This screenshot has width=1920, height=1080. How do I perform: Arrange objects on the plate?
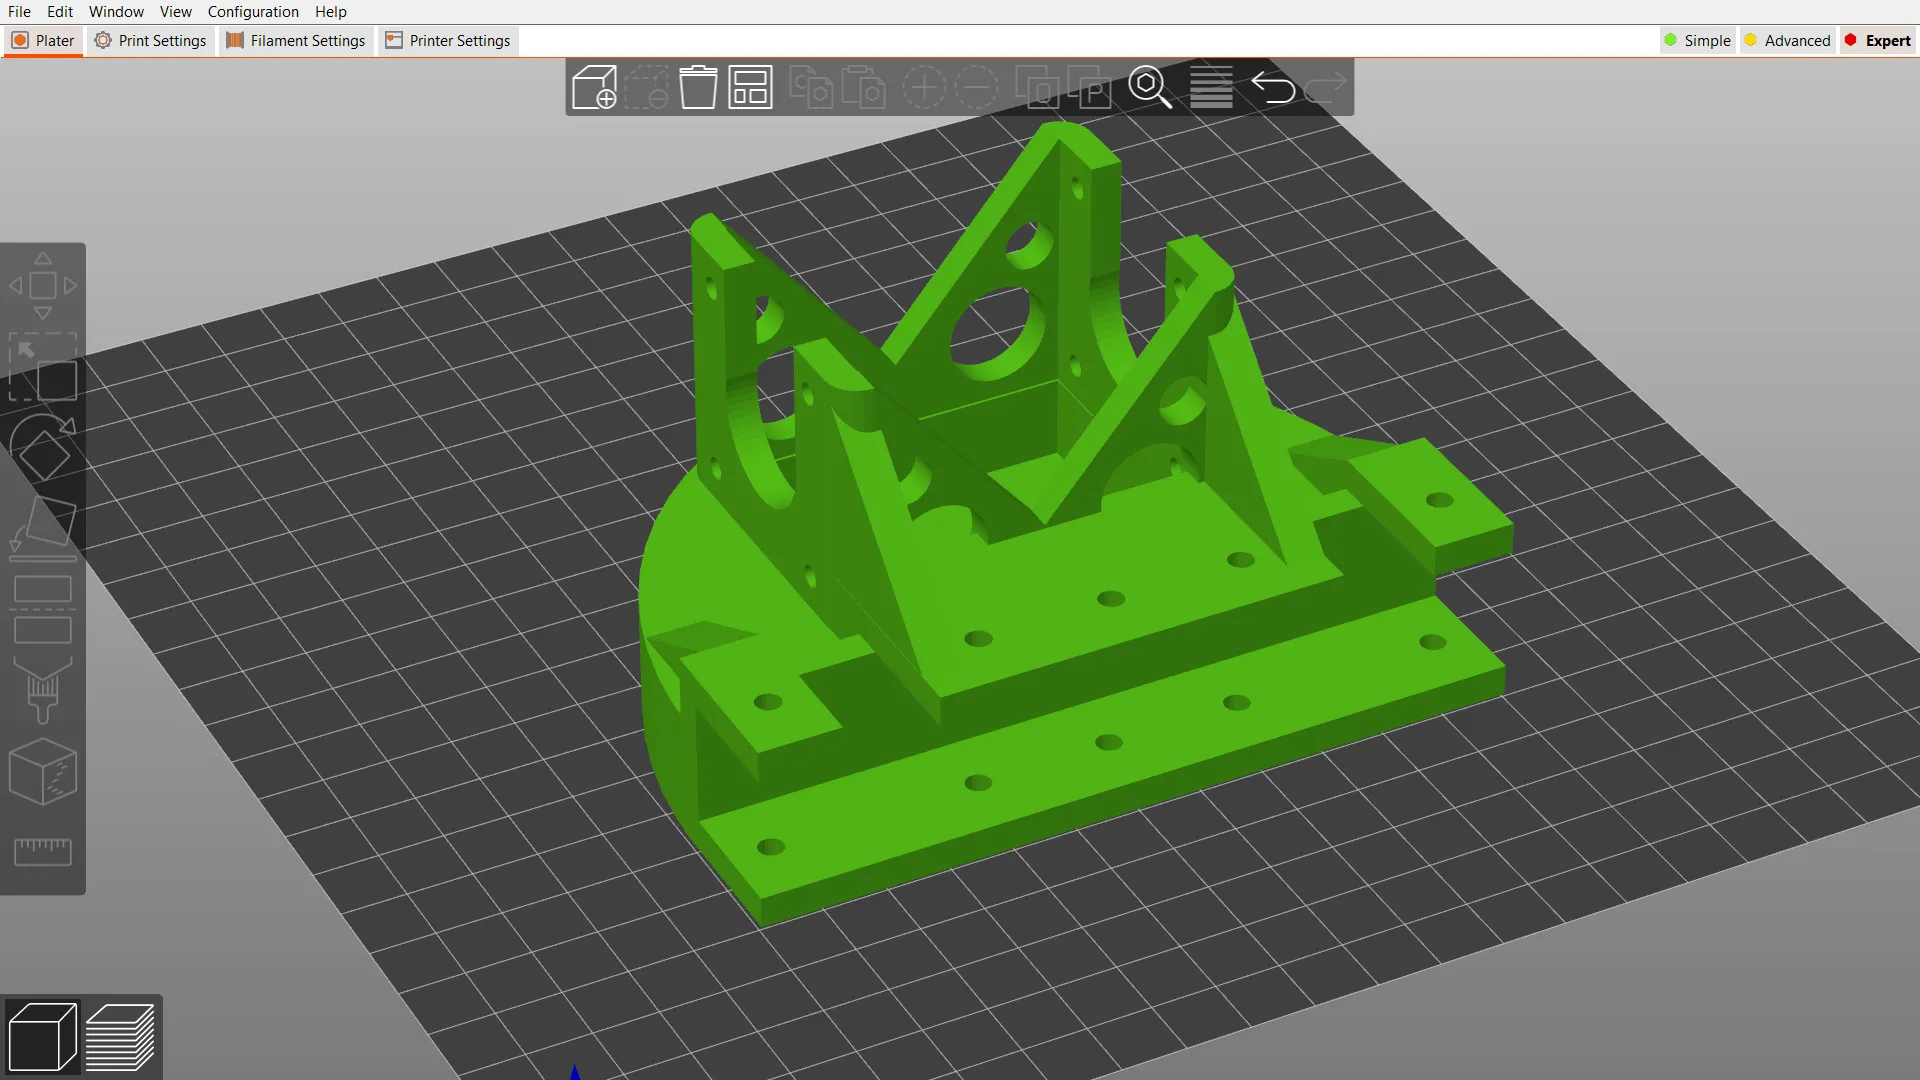click(750, 88)
